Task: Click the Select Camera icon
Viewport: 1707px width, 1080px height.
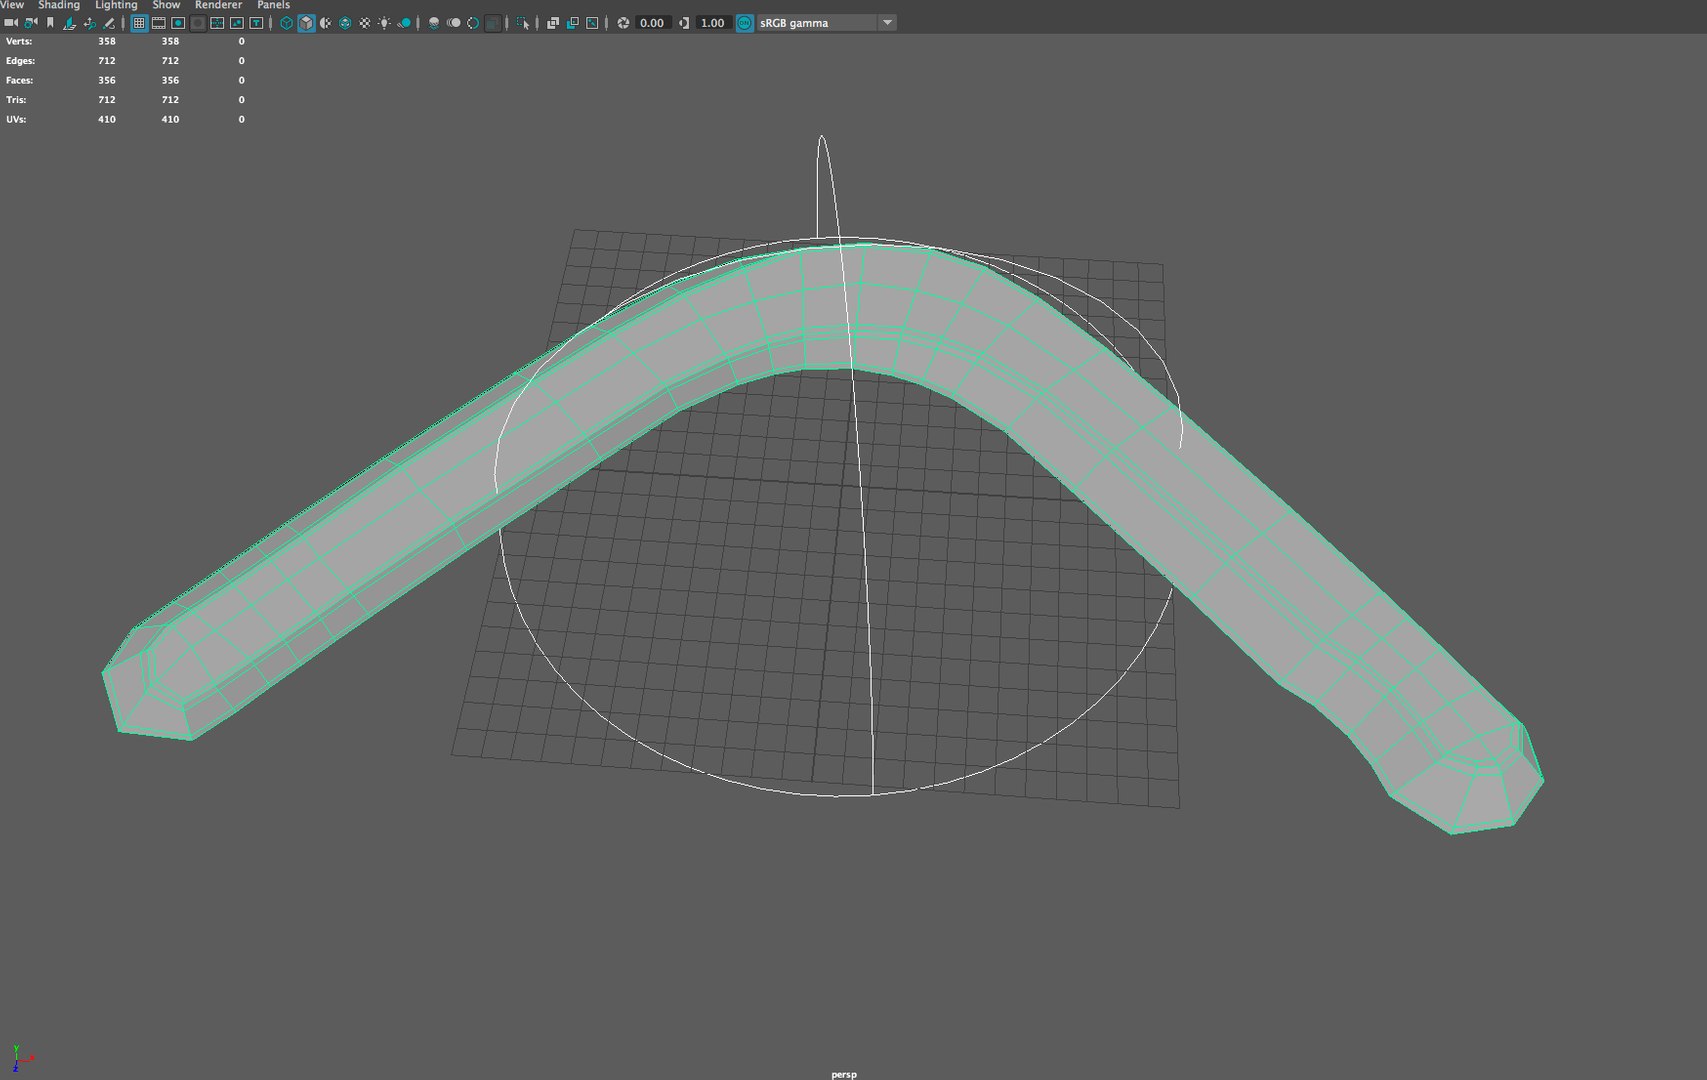Action: 11,22
